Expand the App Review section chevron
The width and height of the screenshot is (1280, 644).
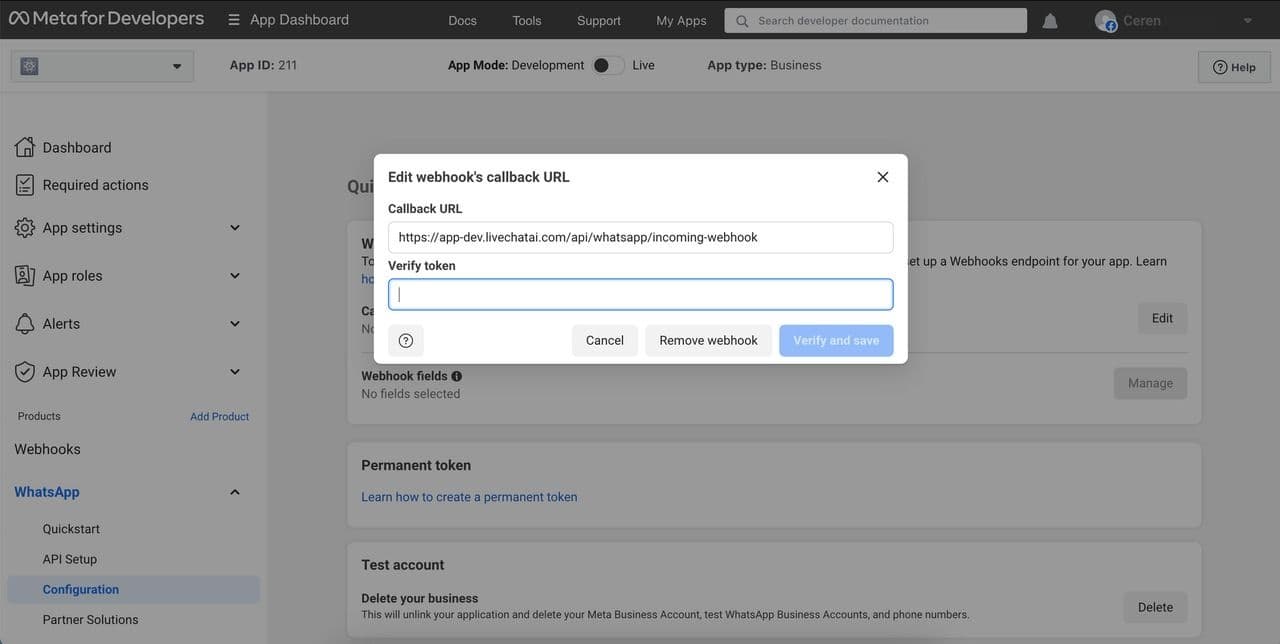(x=235, y=372)
